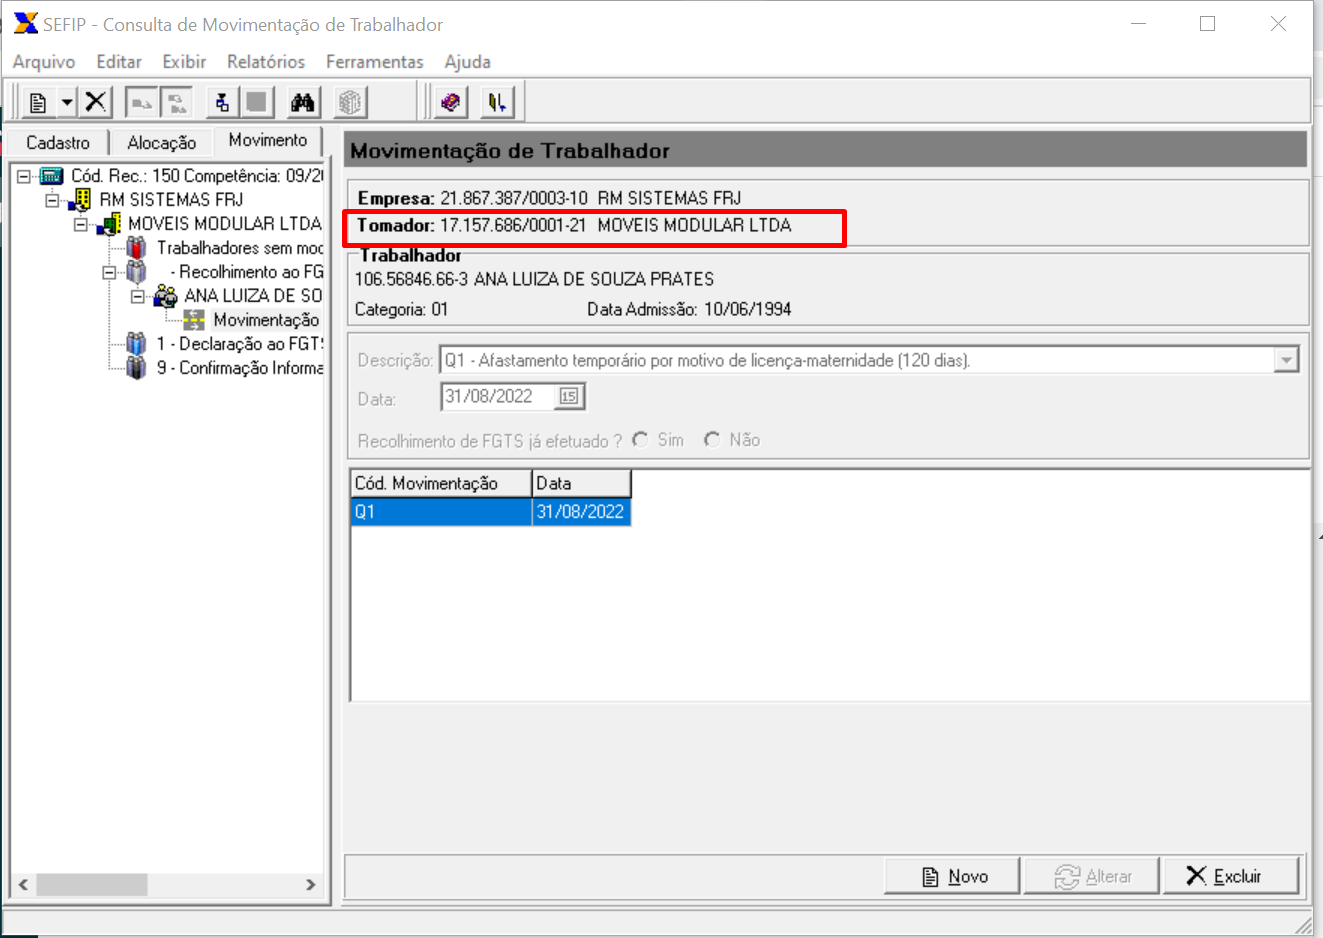Open the Editar menu
The width and height of the screenshot is (1323, 938).
tap(119, 62)
